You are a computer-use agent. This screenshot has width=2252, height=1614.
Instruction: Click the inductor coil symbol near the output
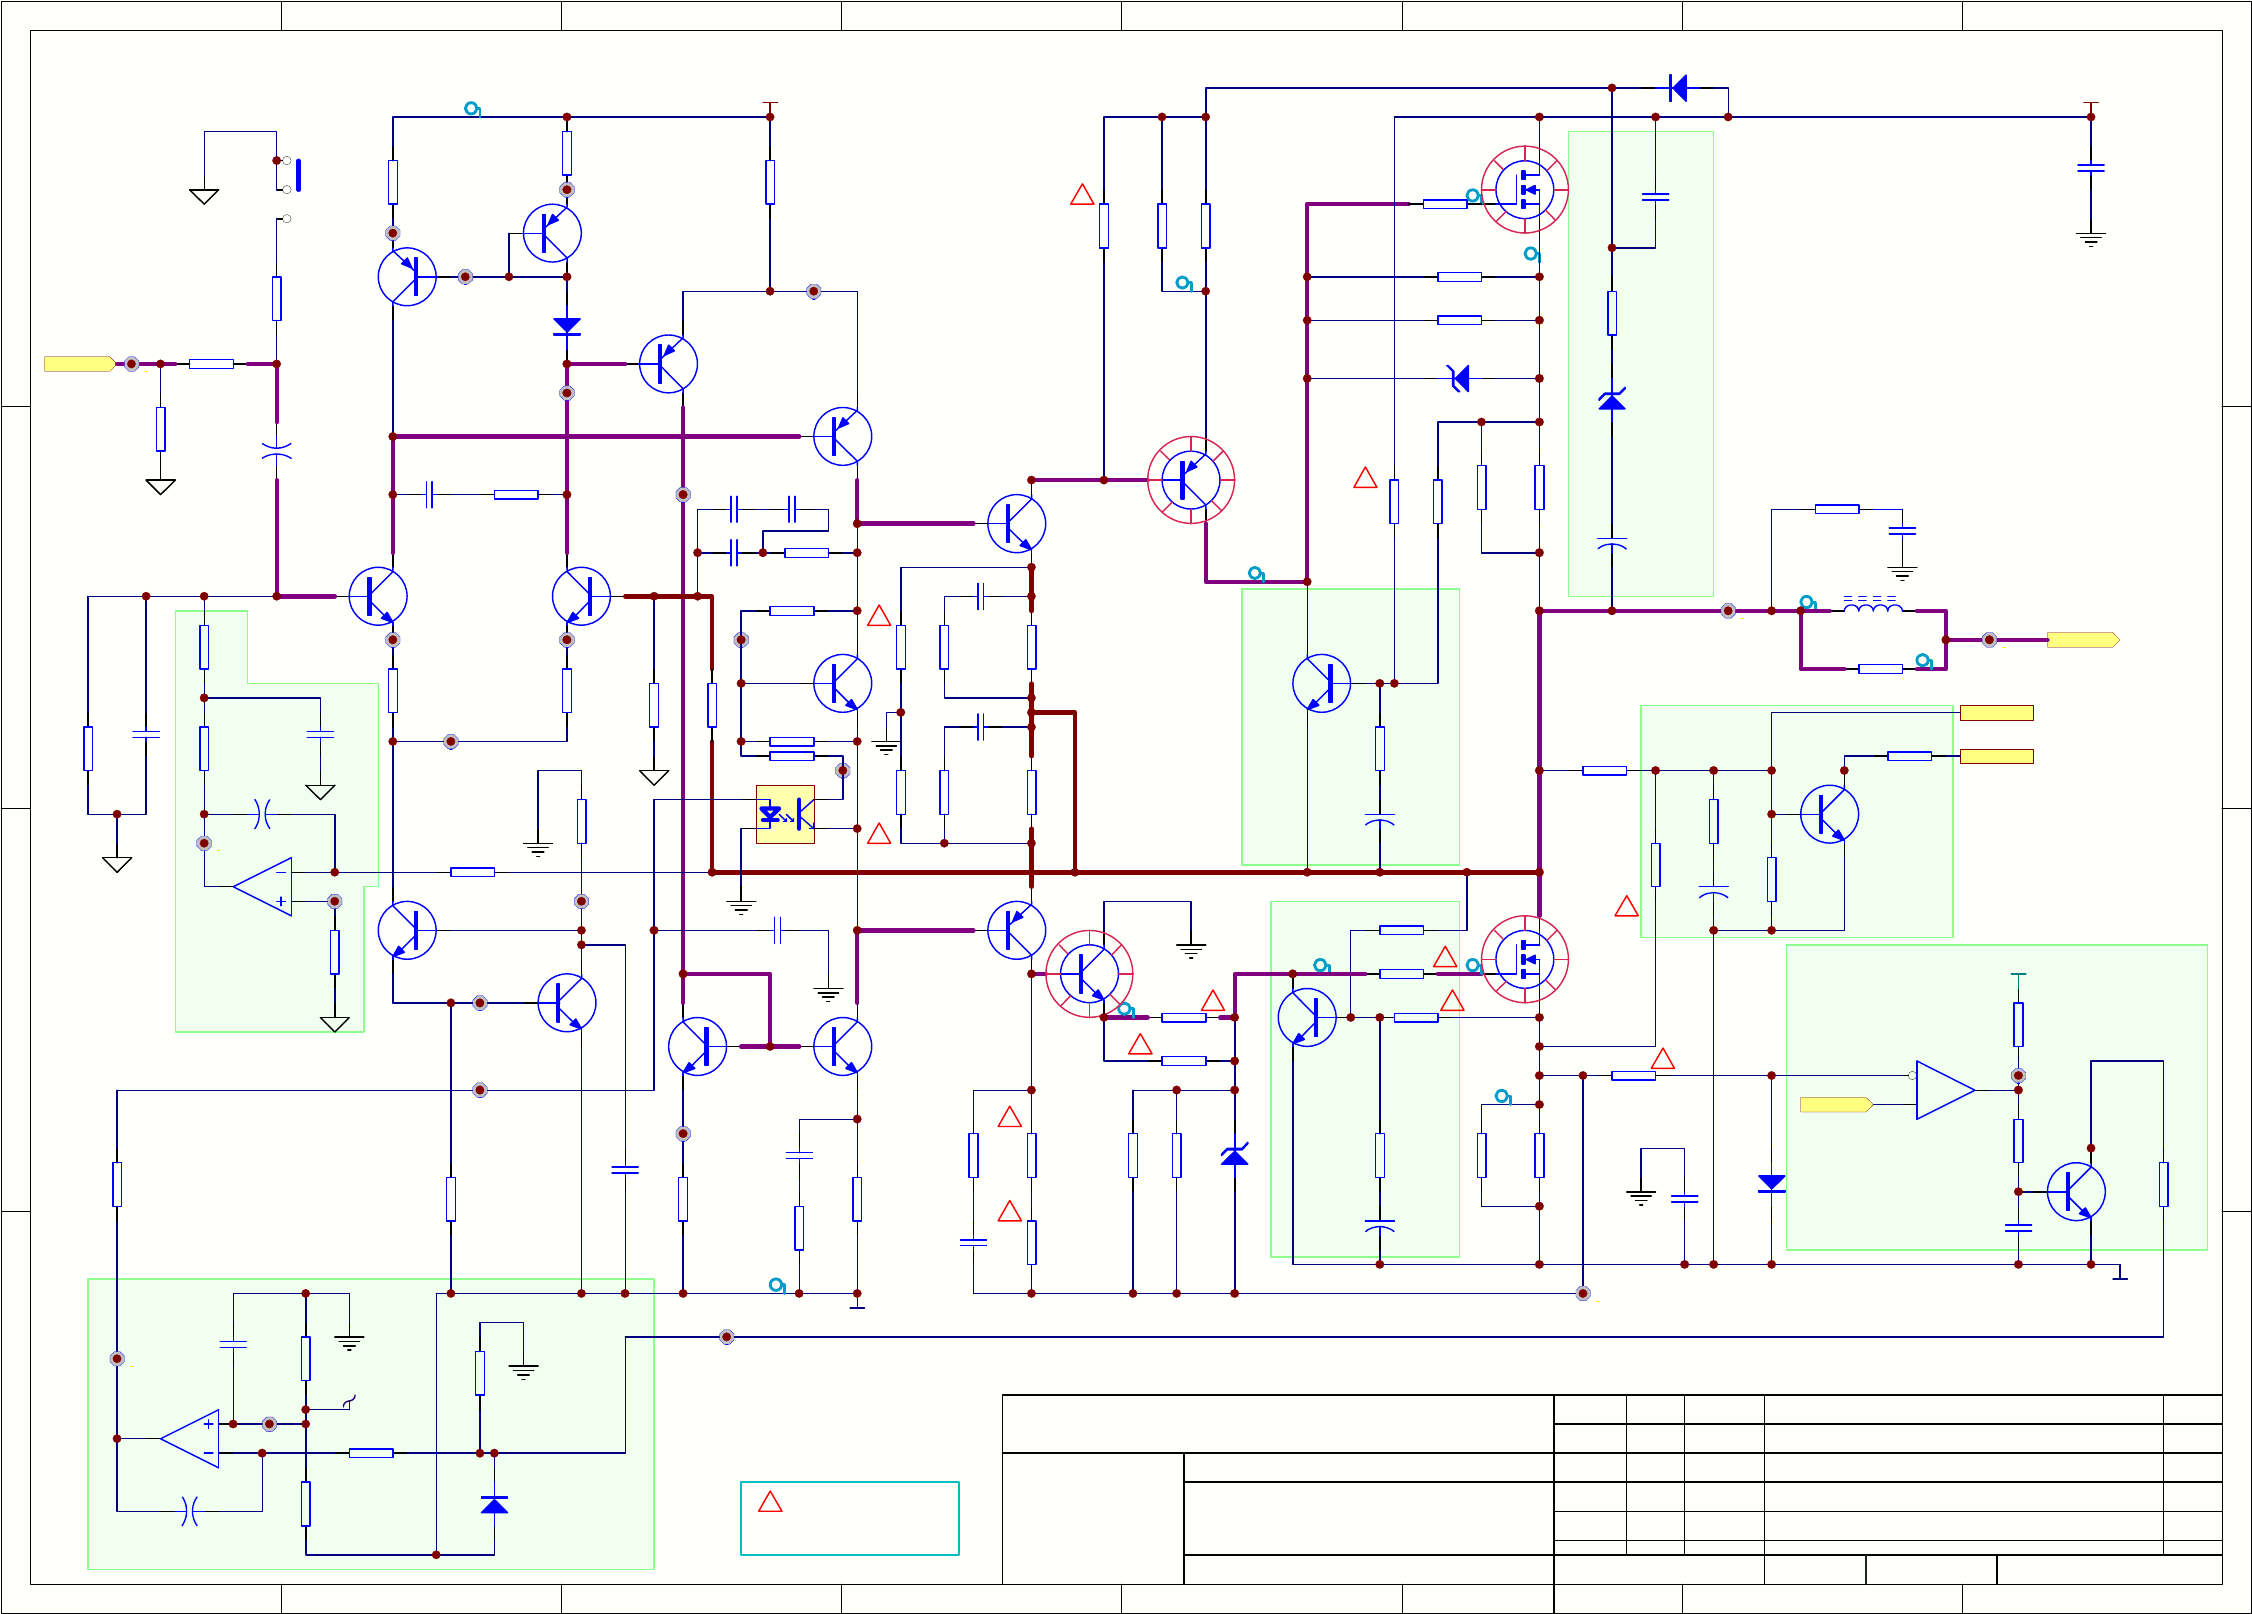coord(1873,604)
